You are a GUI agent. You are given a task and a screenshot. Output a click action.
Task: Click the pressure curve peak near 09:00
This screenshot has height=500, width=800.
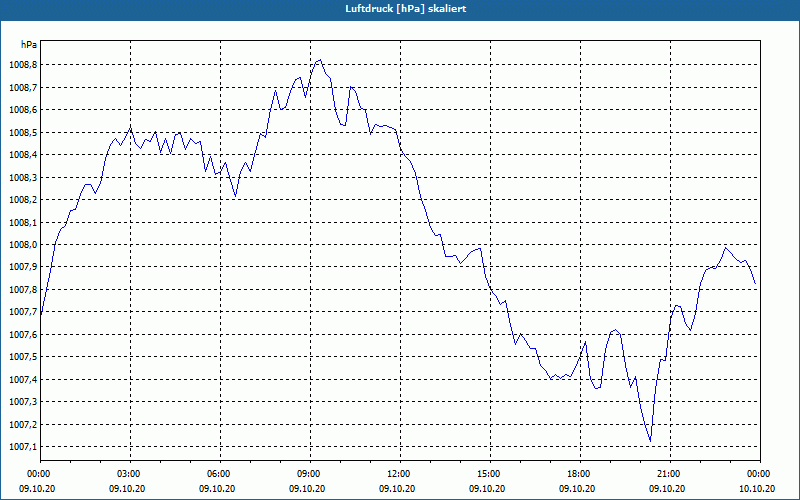point(320,60)
